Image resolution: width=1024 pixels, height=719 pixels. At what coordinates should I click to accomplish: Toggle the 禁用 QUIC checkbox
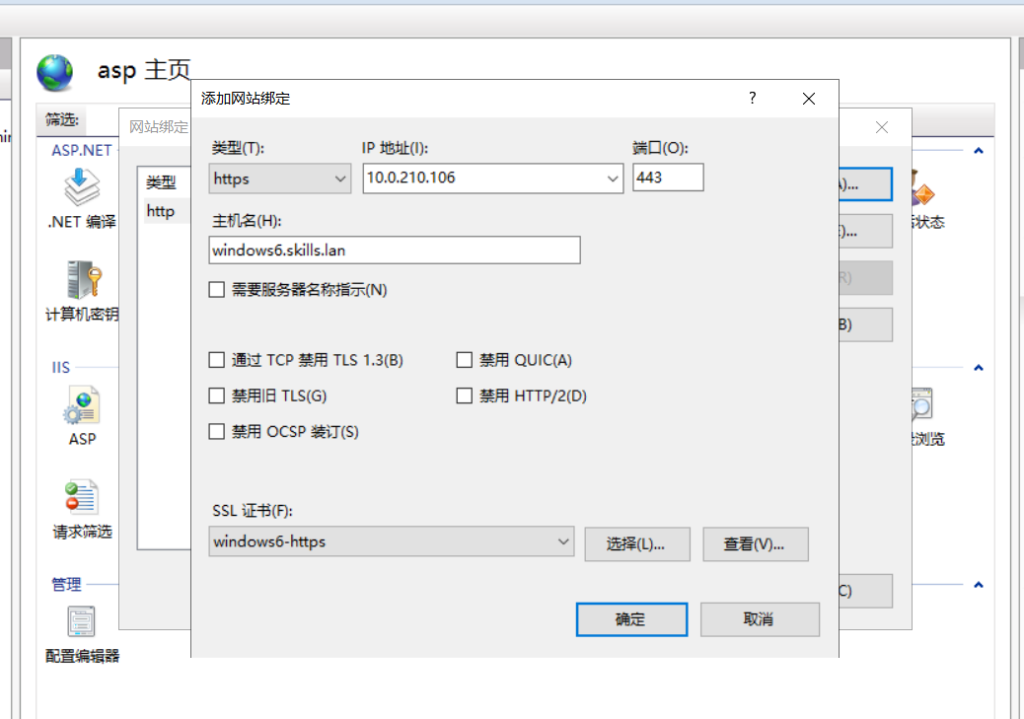(464, 360)
